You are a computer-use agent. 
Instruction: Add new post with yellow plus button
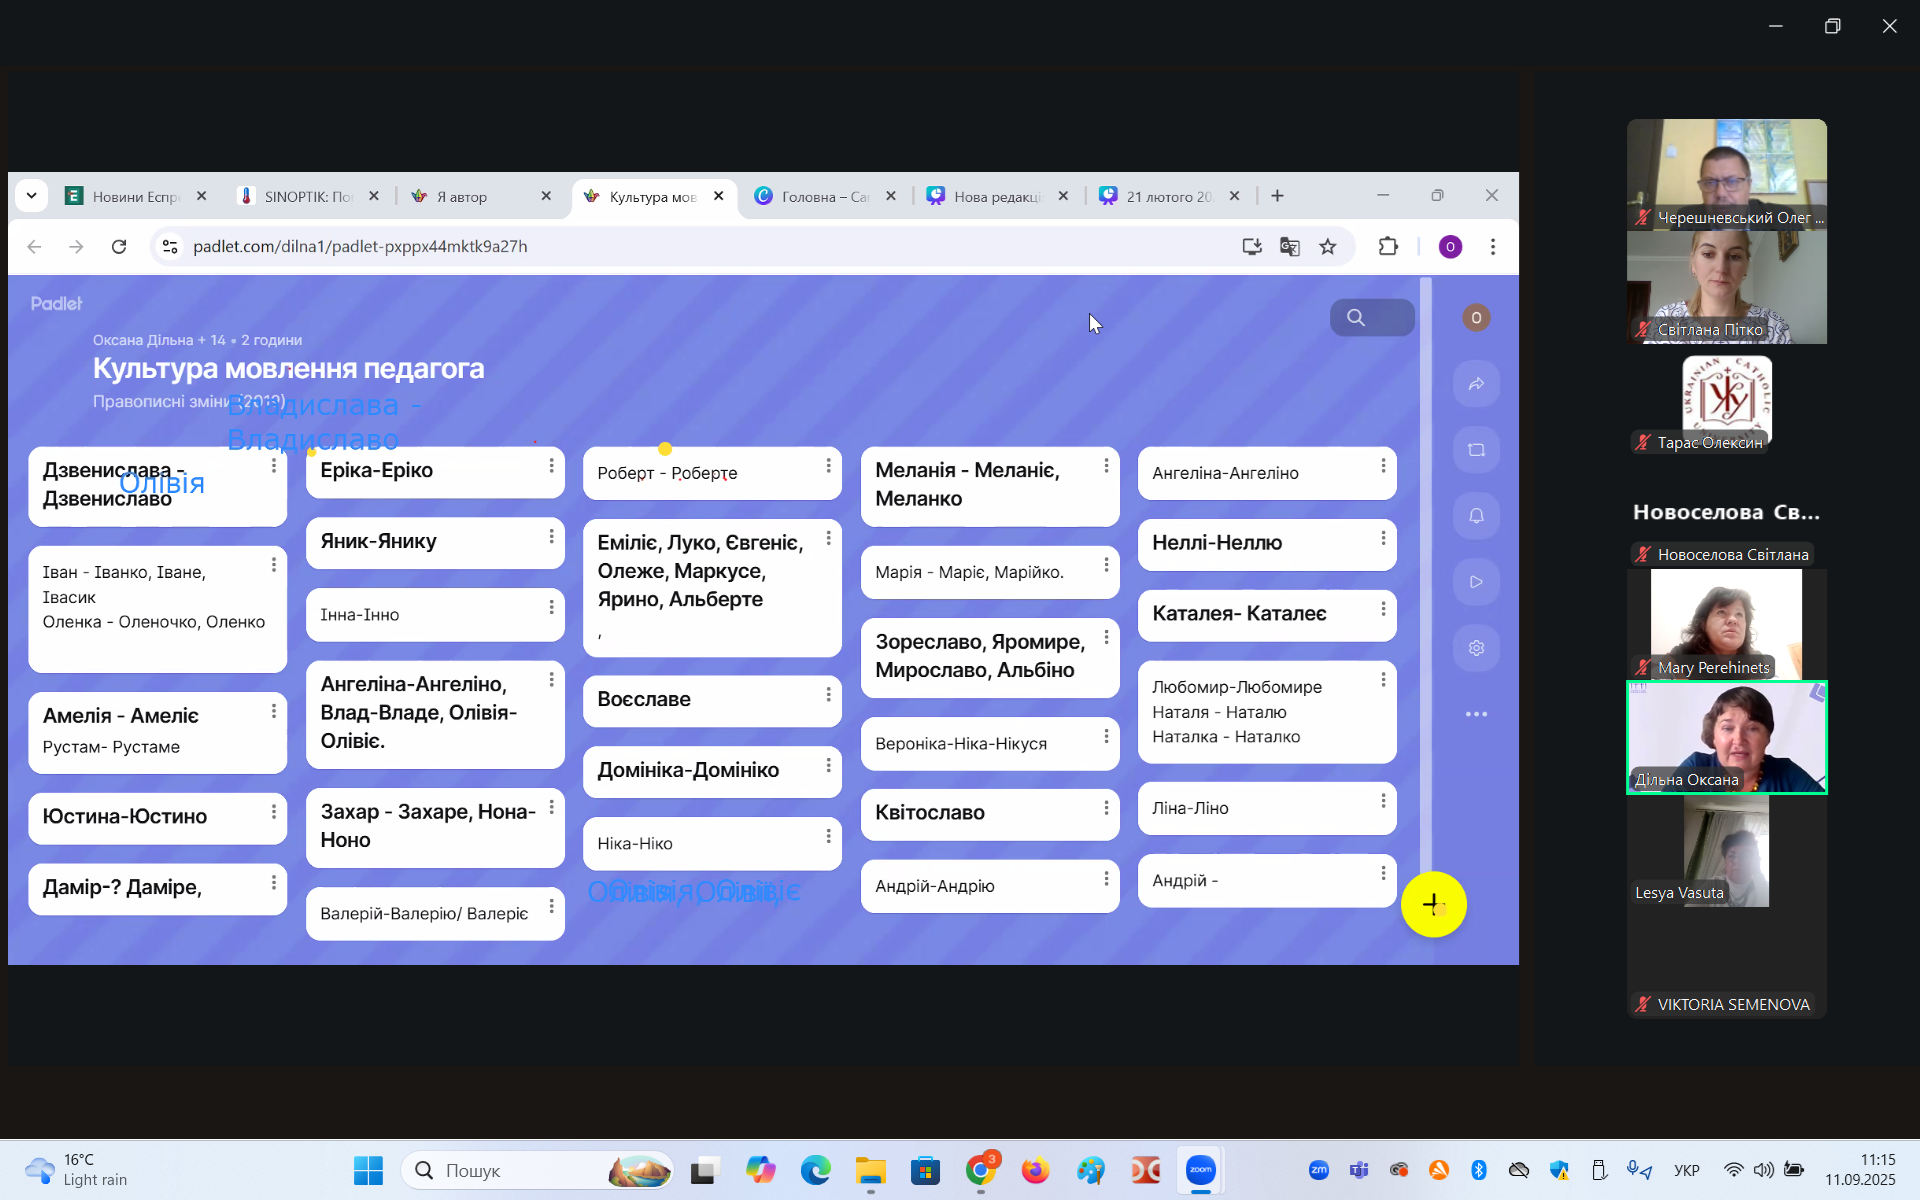coord(1433,904)
